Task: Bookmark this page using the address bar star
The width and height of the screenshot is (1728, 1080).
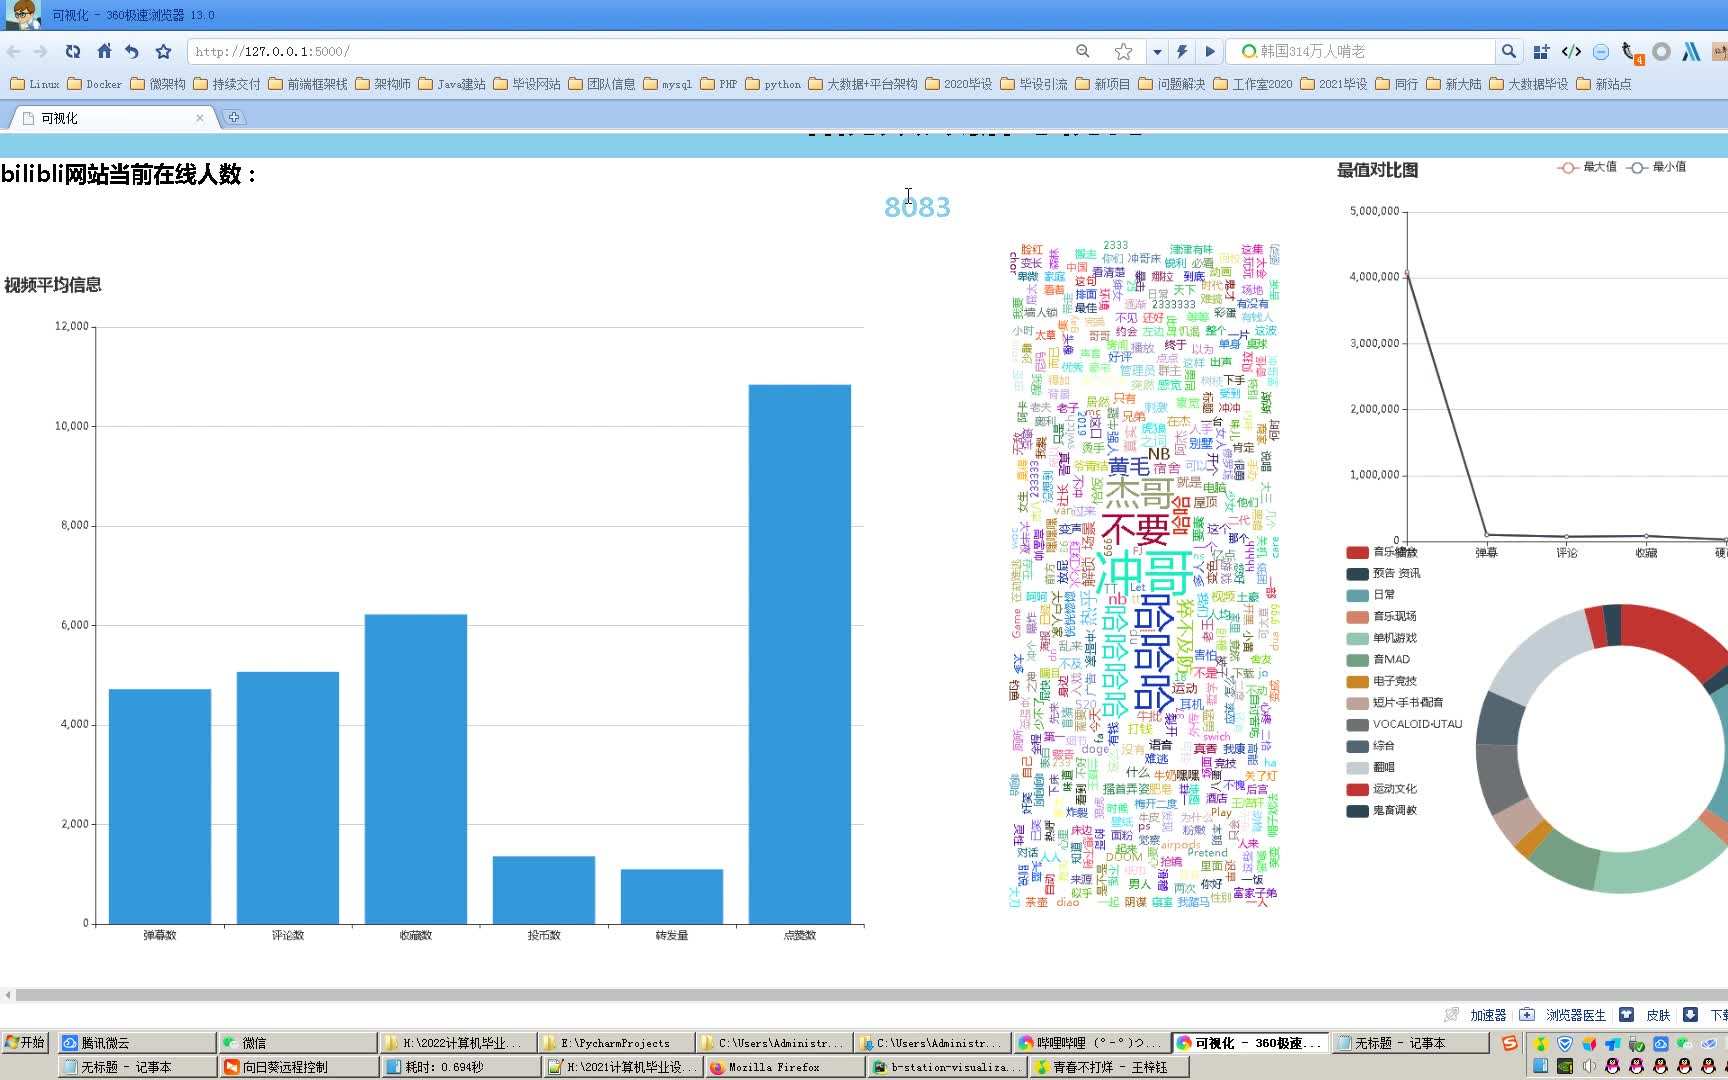Action: point(1124,51)
